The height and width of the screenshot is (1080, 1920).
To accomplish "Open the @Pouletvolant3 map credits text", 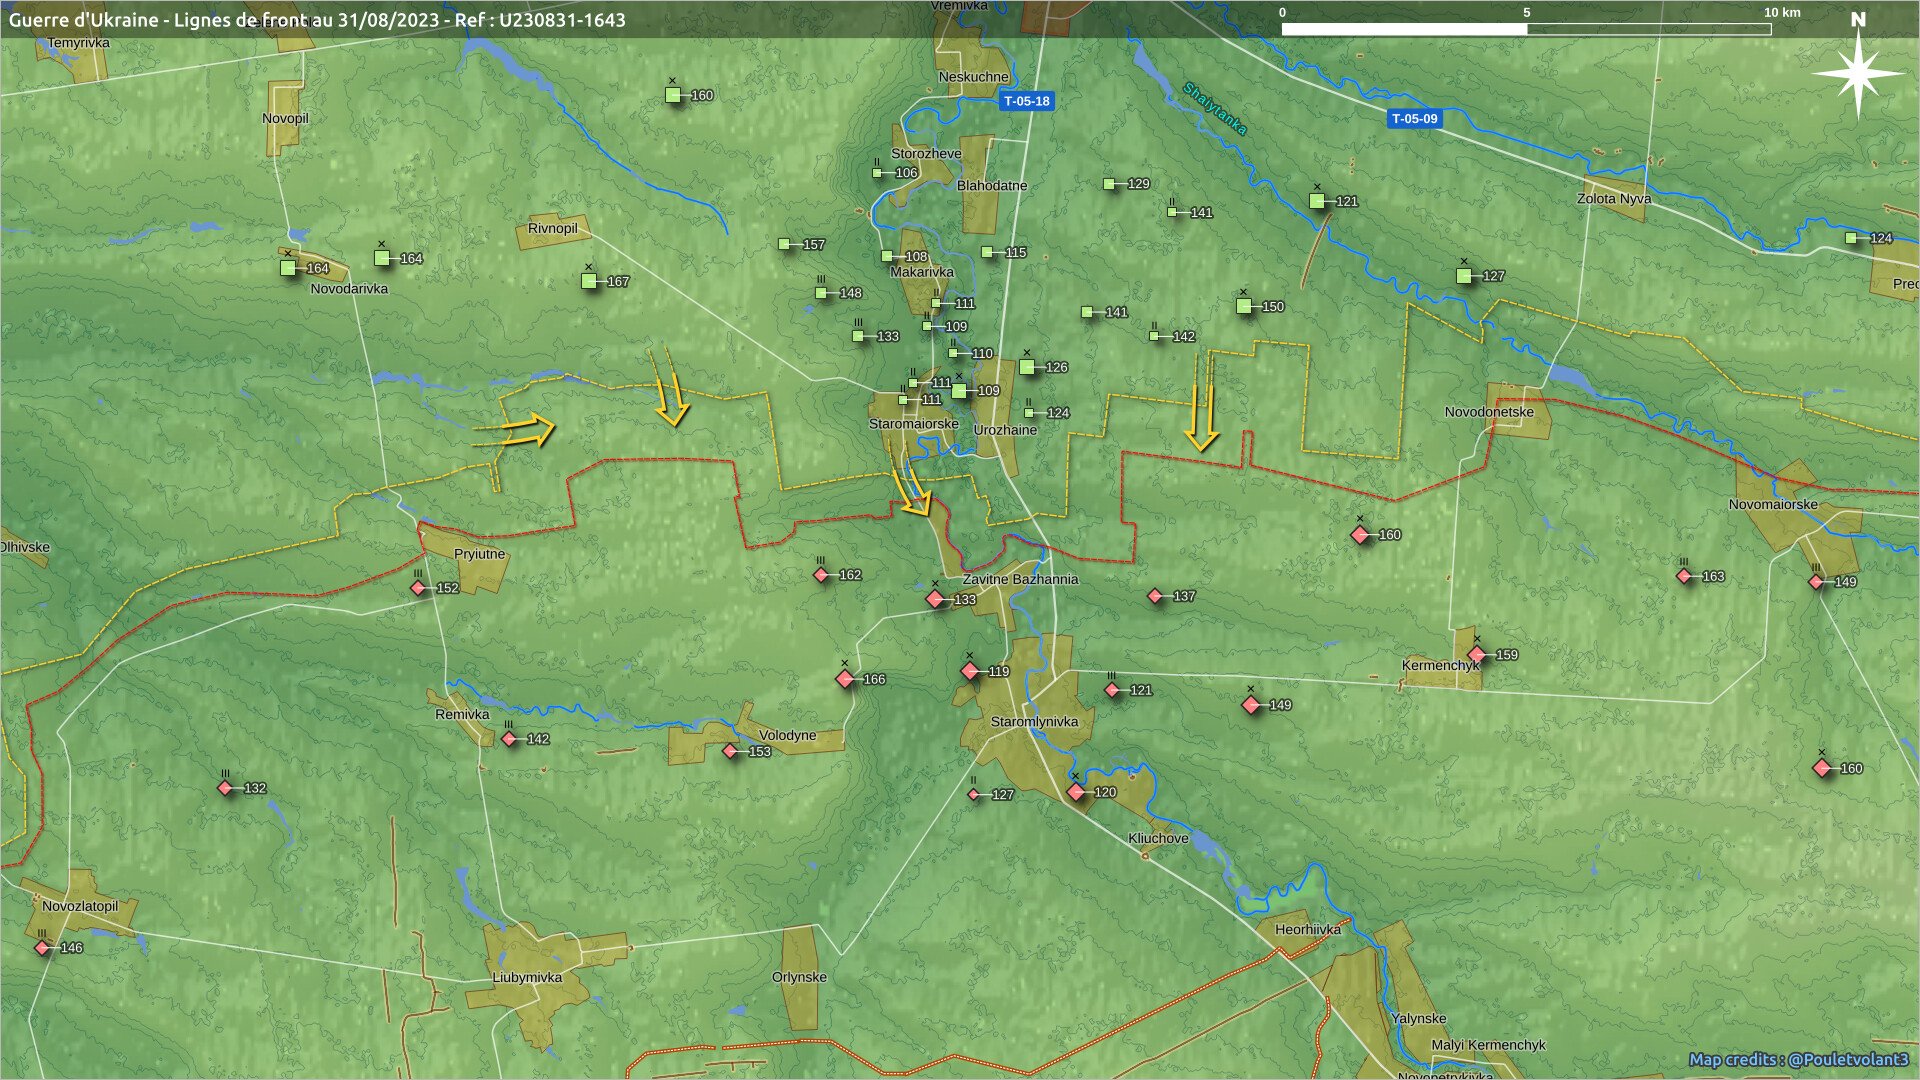I will click(1798, 1059).
